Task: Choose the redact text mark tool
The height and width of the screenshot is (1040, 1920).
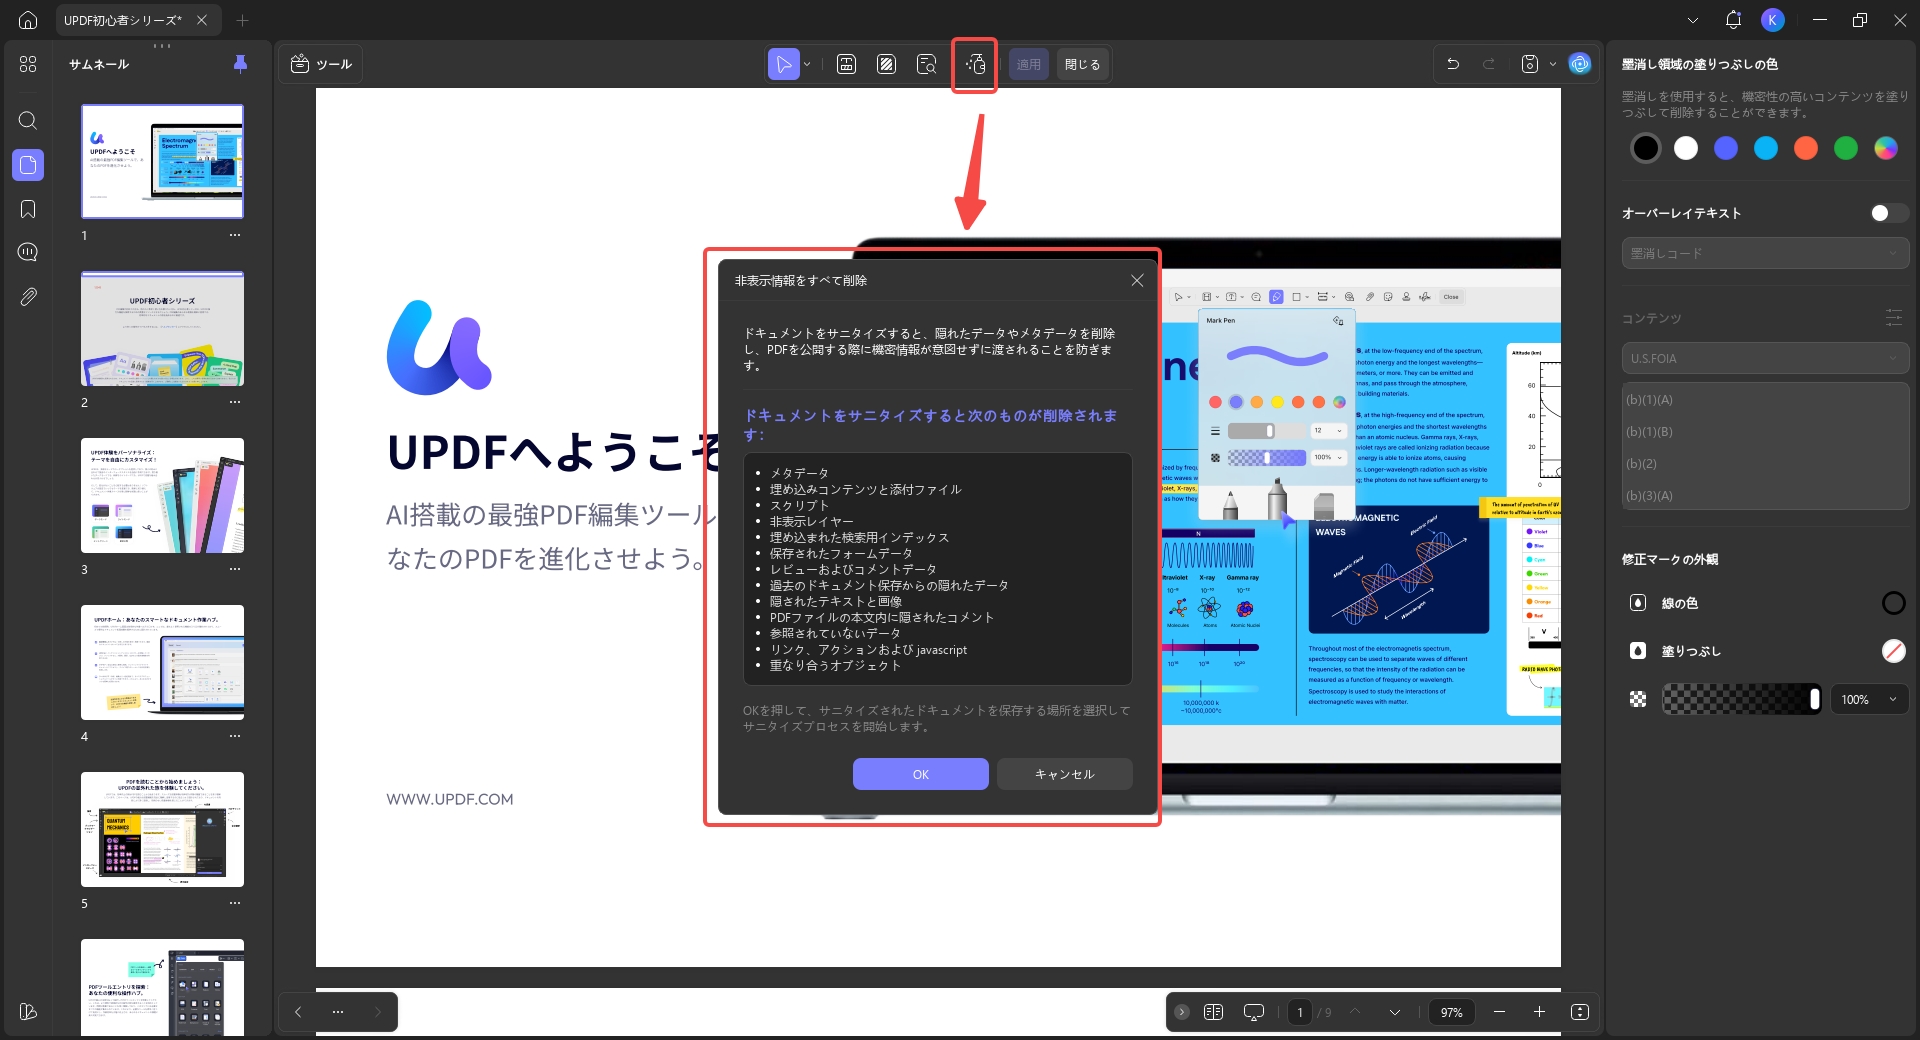Action: 846,64
